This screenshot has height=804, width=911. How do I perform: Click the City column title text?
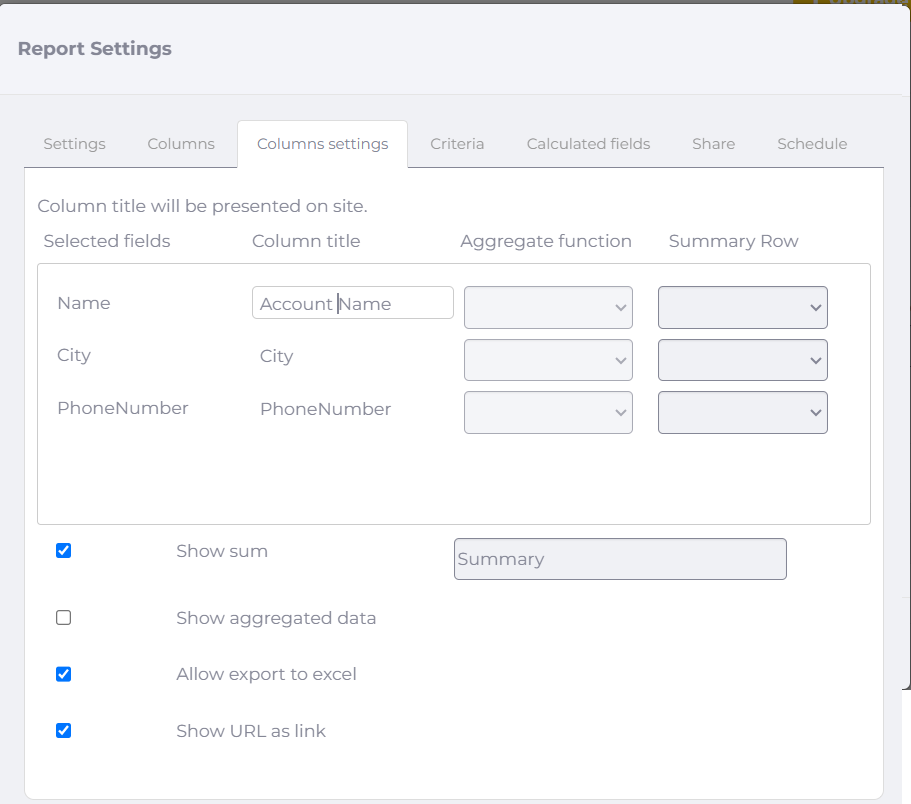click(x=277, y=356)
